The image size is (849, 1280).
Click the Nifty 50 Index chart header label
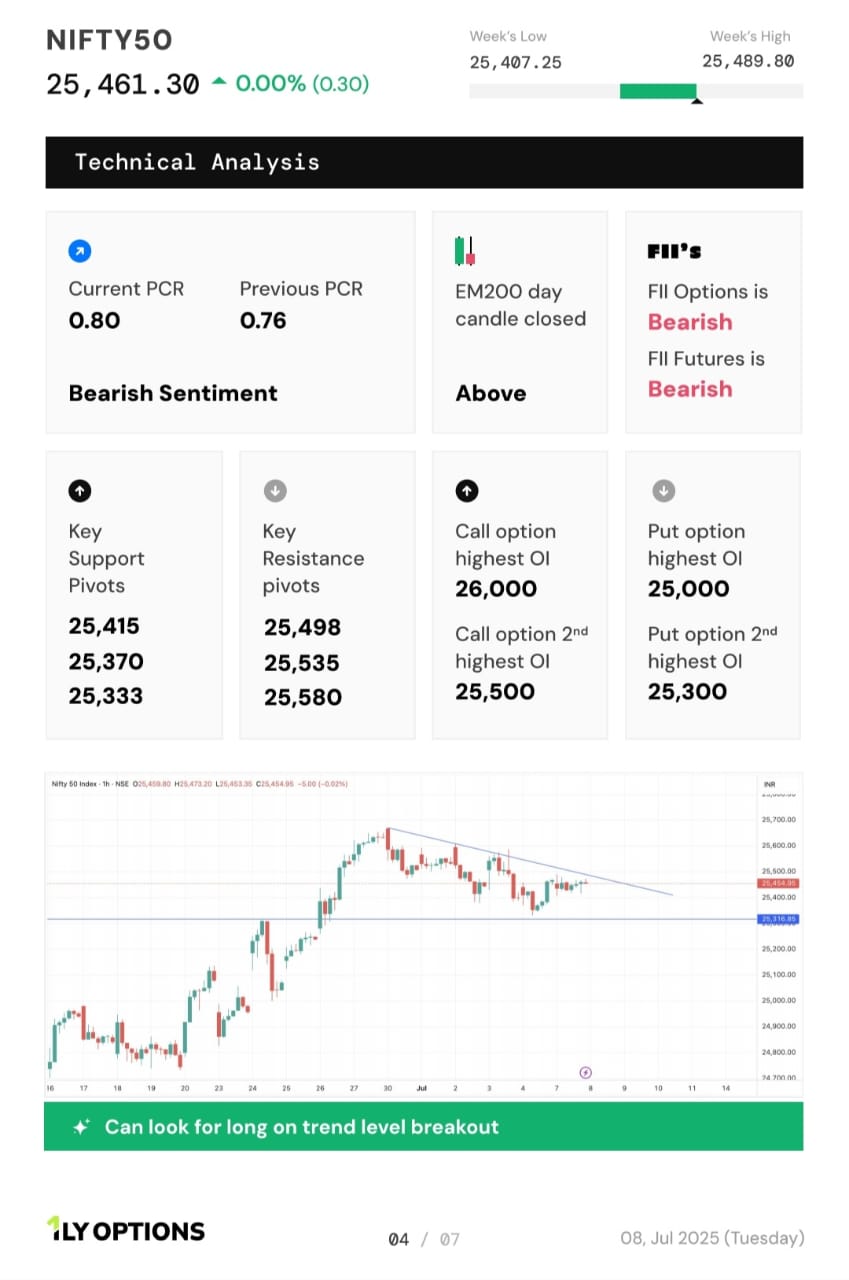point(90,784)
